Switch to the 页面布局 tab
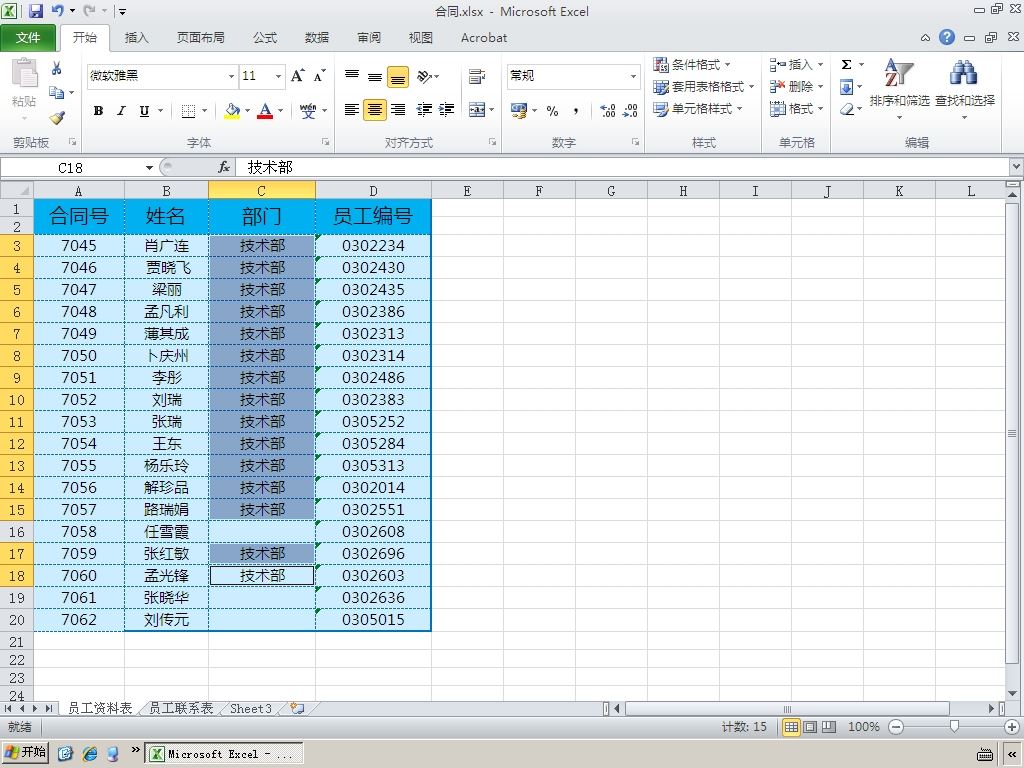 (200, 38)
